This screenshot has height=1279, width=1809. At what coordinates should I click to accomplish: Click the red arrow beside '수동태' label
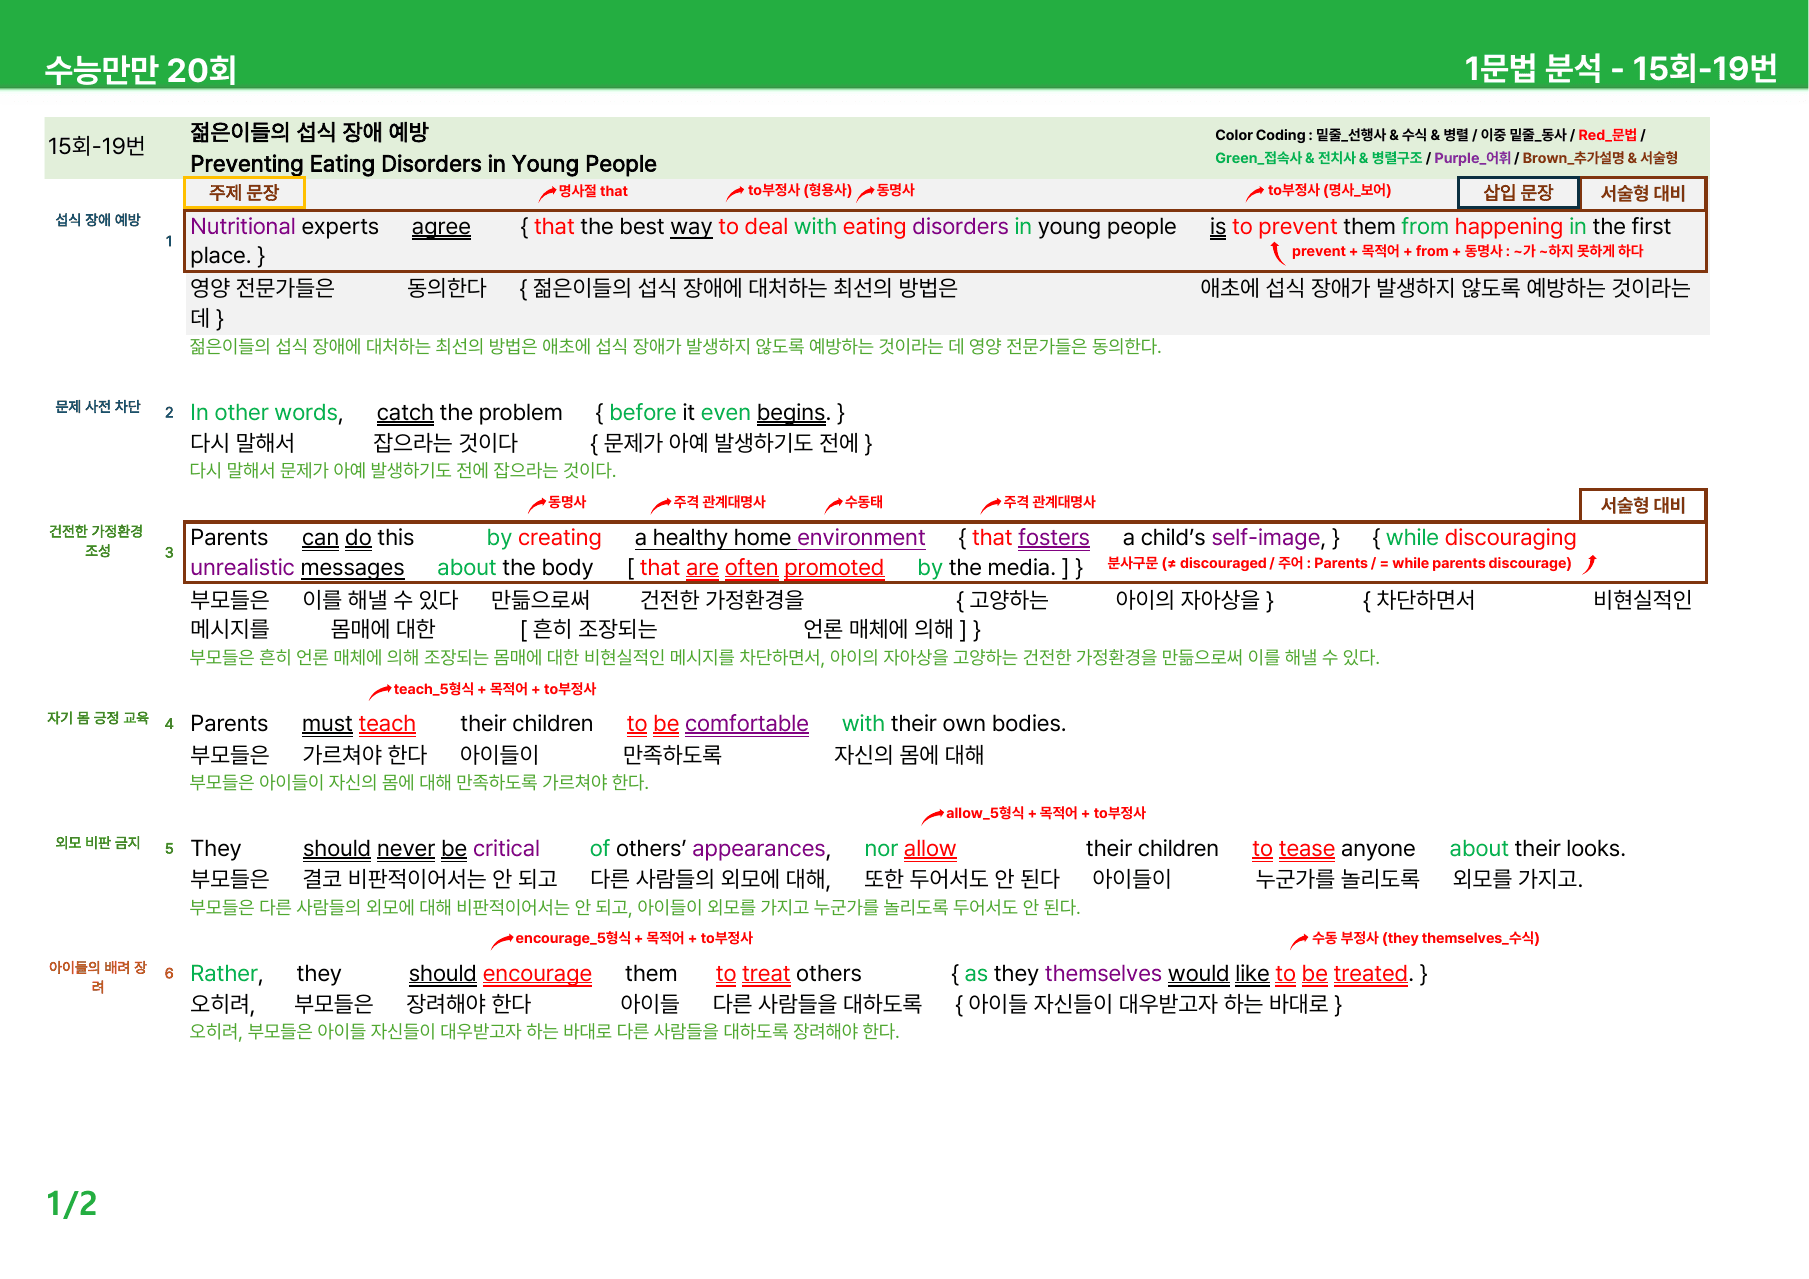point(834,504)
